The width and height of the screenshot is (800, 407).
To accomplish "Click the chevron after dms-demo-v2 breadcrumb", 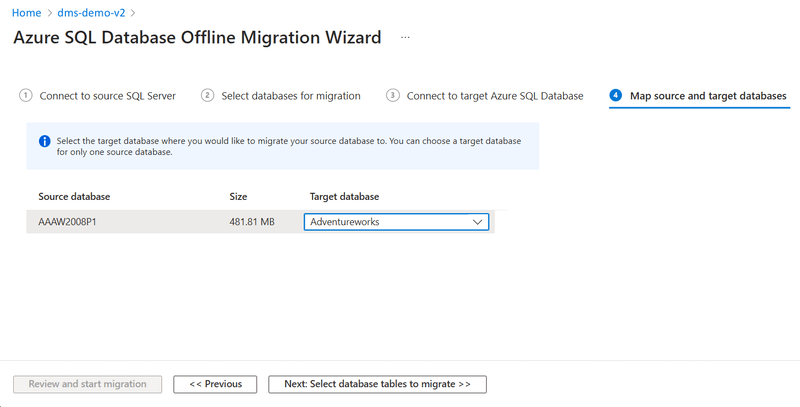I will 133,13.
